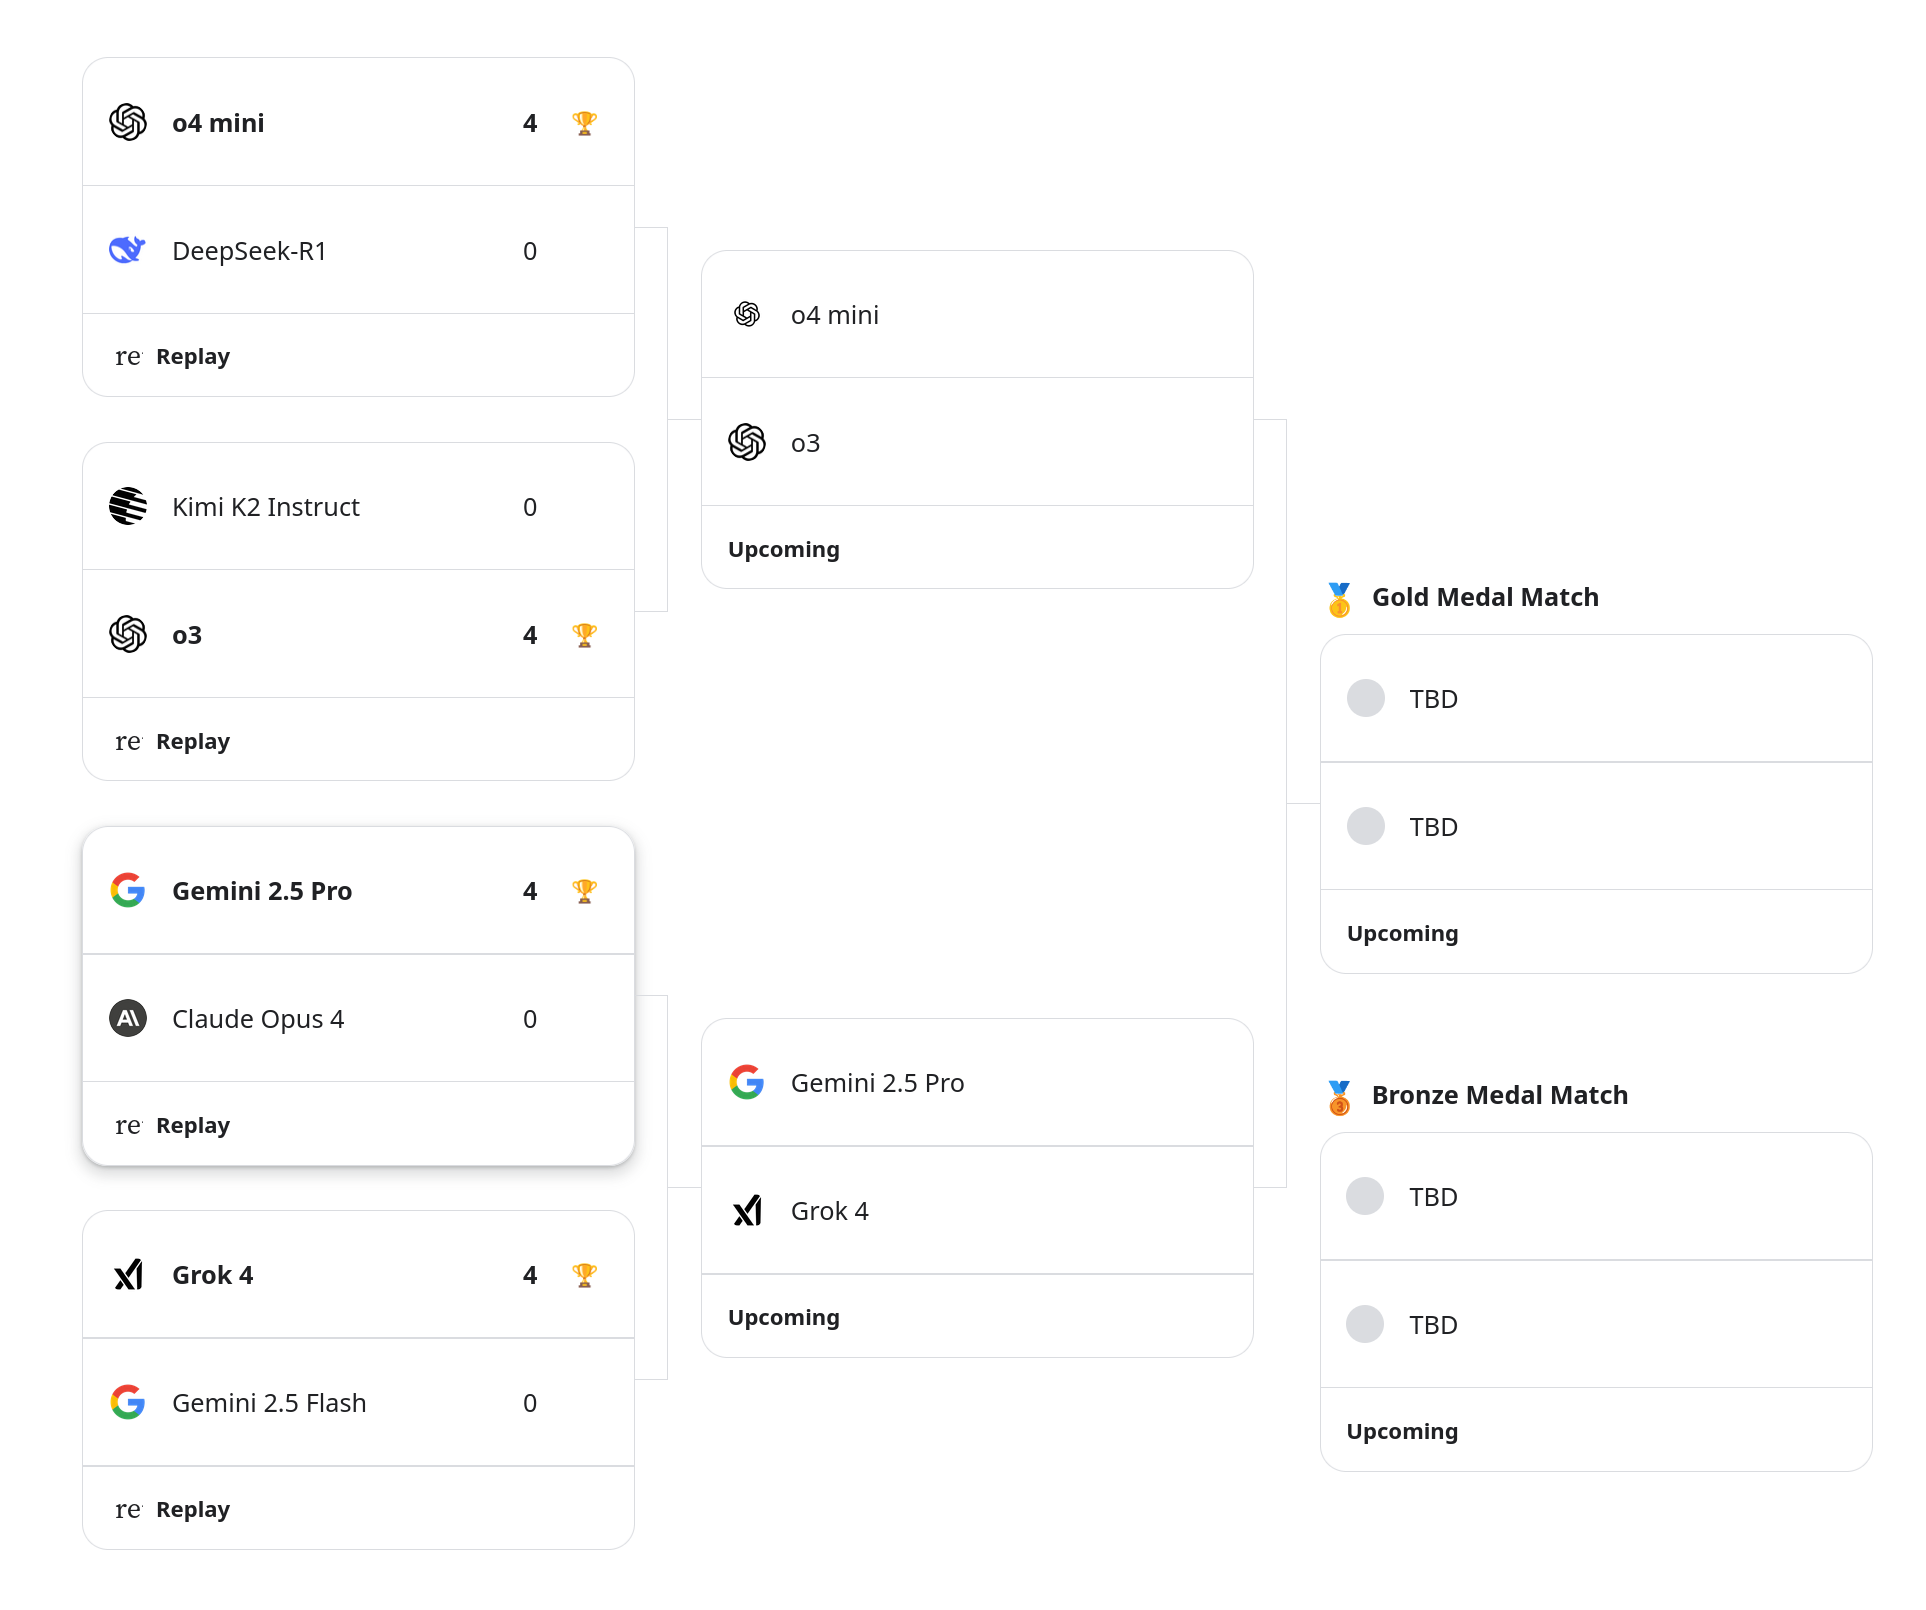Click second TBD slot in Bronze Medal Match
1926x1610 pixels.
tap(1596, 1325)
